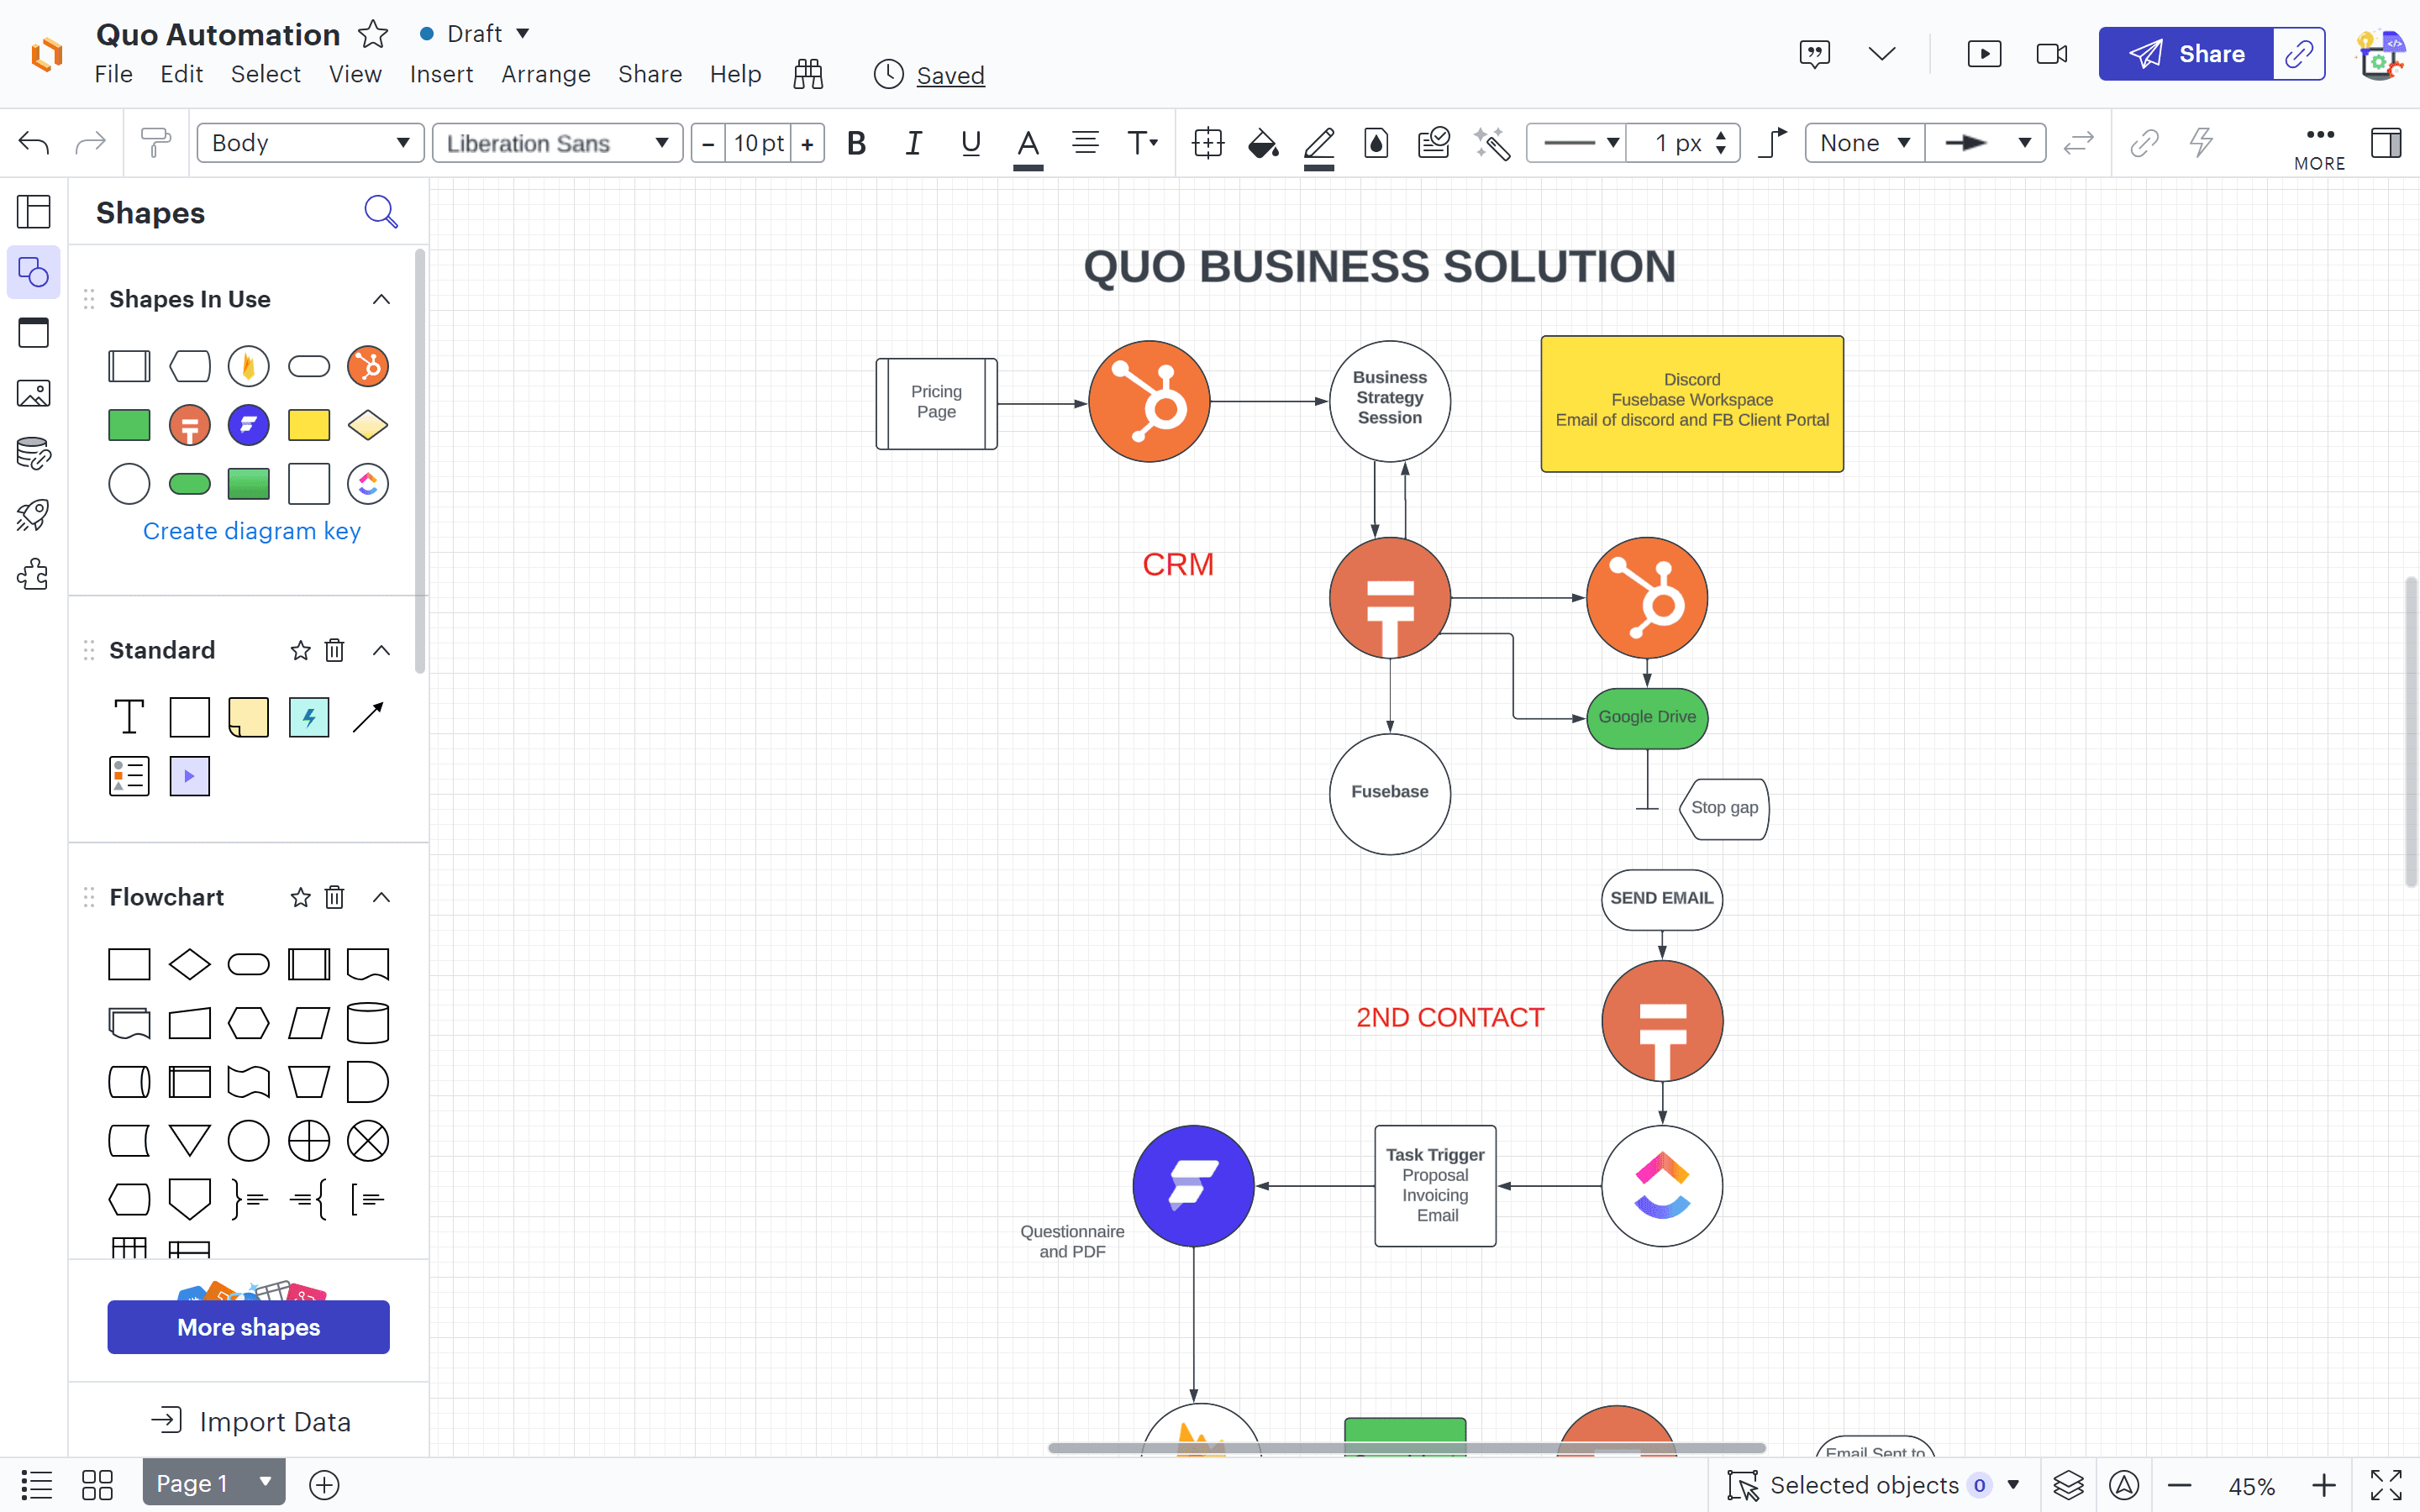The height and width of the screenshot is (1512, 2420).
Task: Open the Insert menu
Action: coord(442,74)
